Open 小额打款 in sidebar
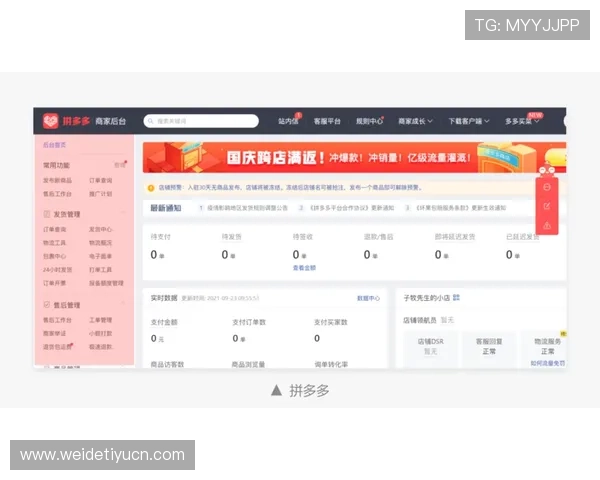 click(x=101, y=333)
